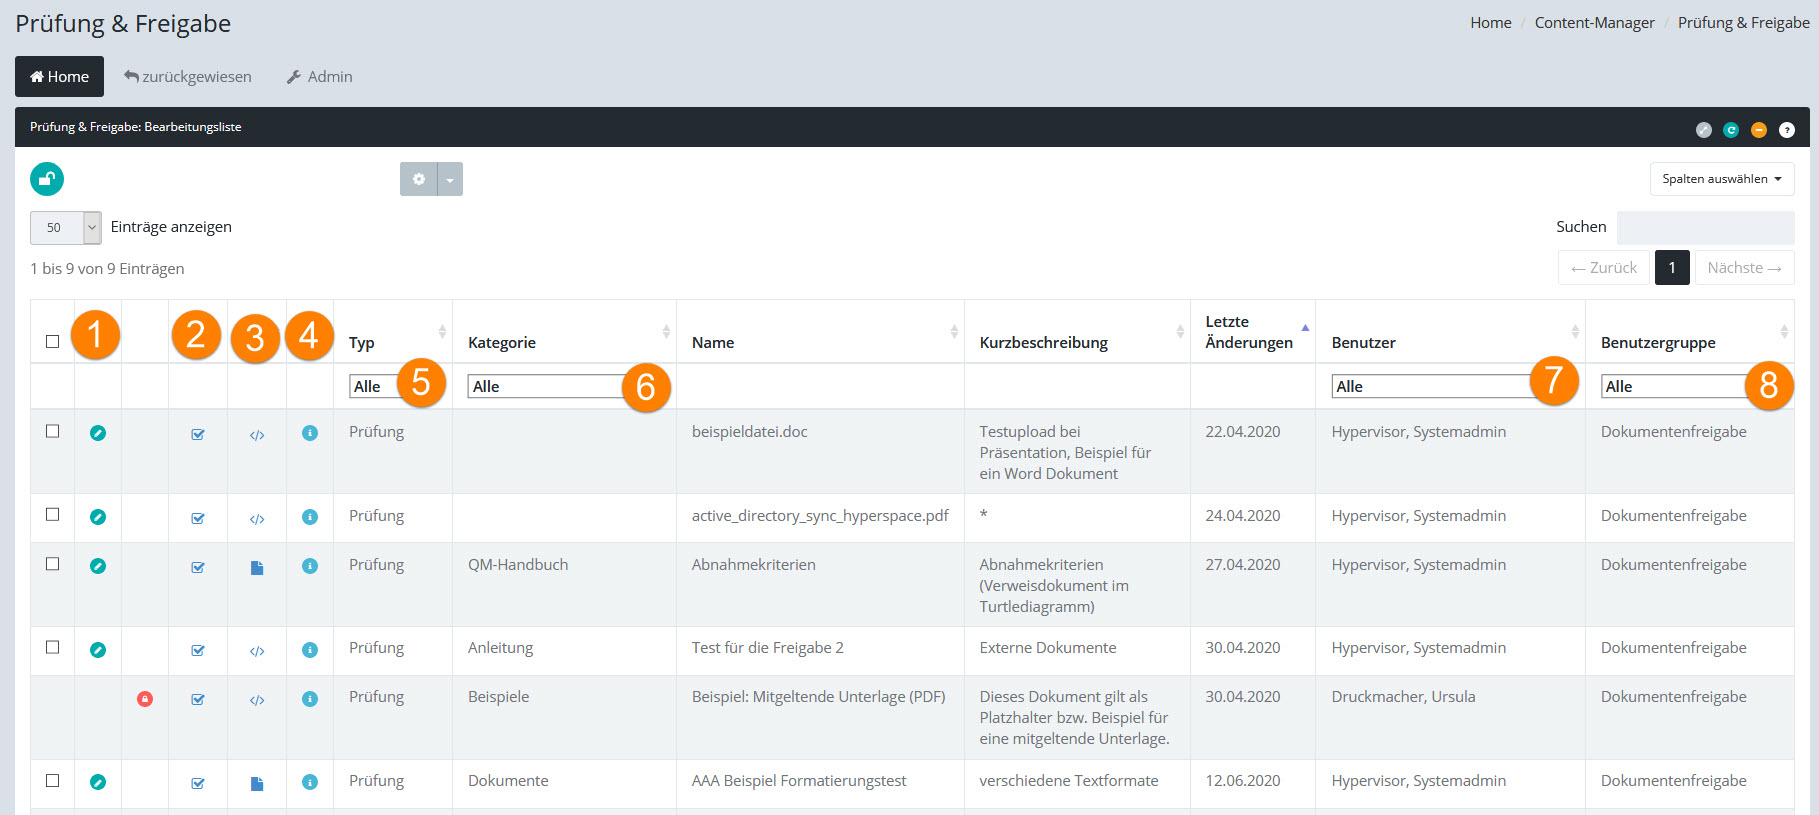This screenshot has height=815, width=1819.
Task: Click the green edit icon for beispieldatei.doc
Action: (x=98, y=433)
